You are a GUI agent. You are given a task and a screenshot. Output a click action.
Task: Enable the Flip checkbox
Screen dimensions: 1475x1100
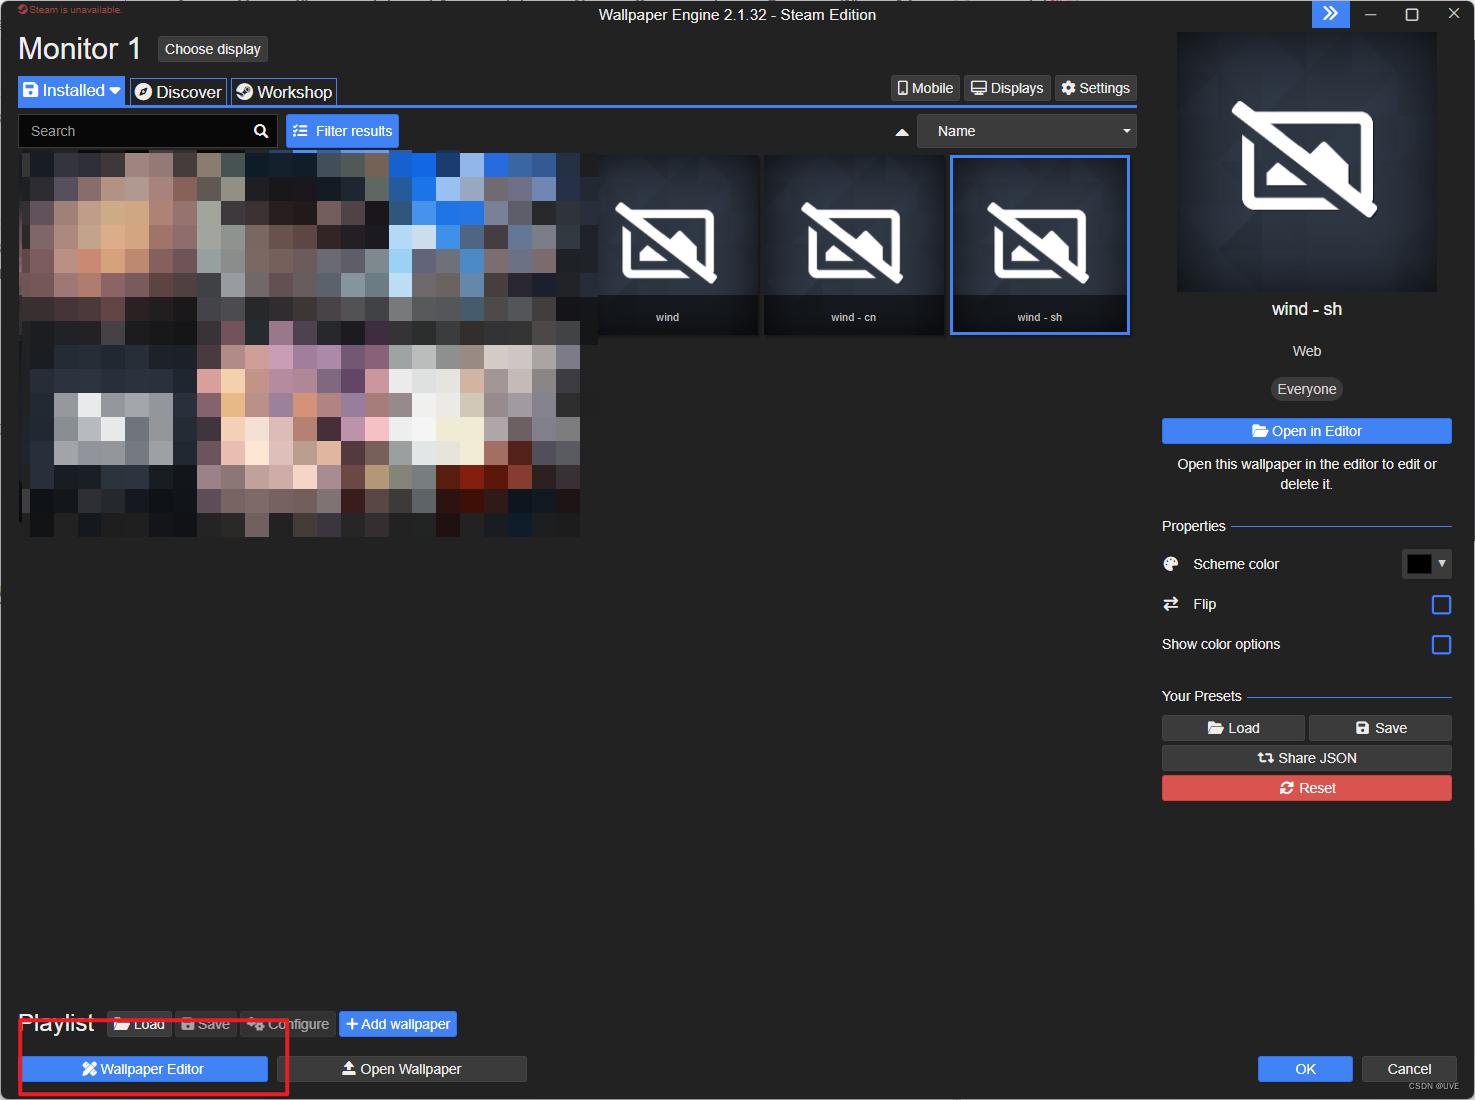click(1441, 604)
